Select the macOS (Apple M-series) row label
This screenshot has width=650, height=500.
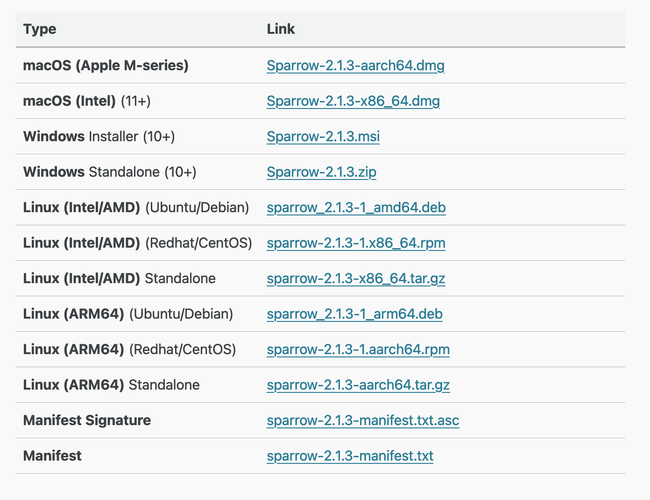pos(105,66)
